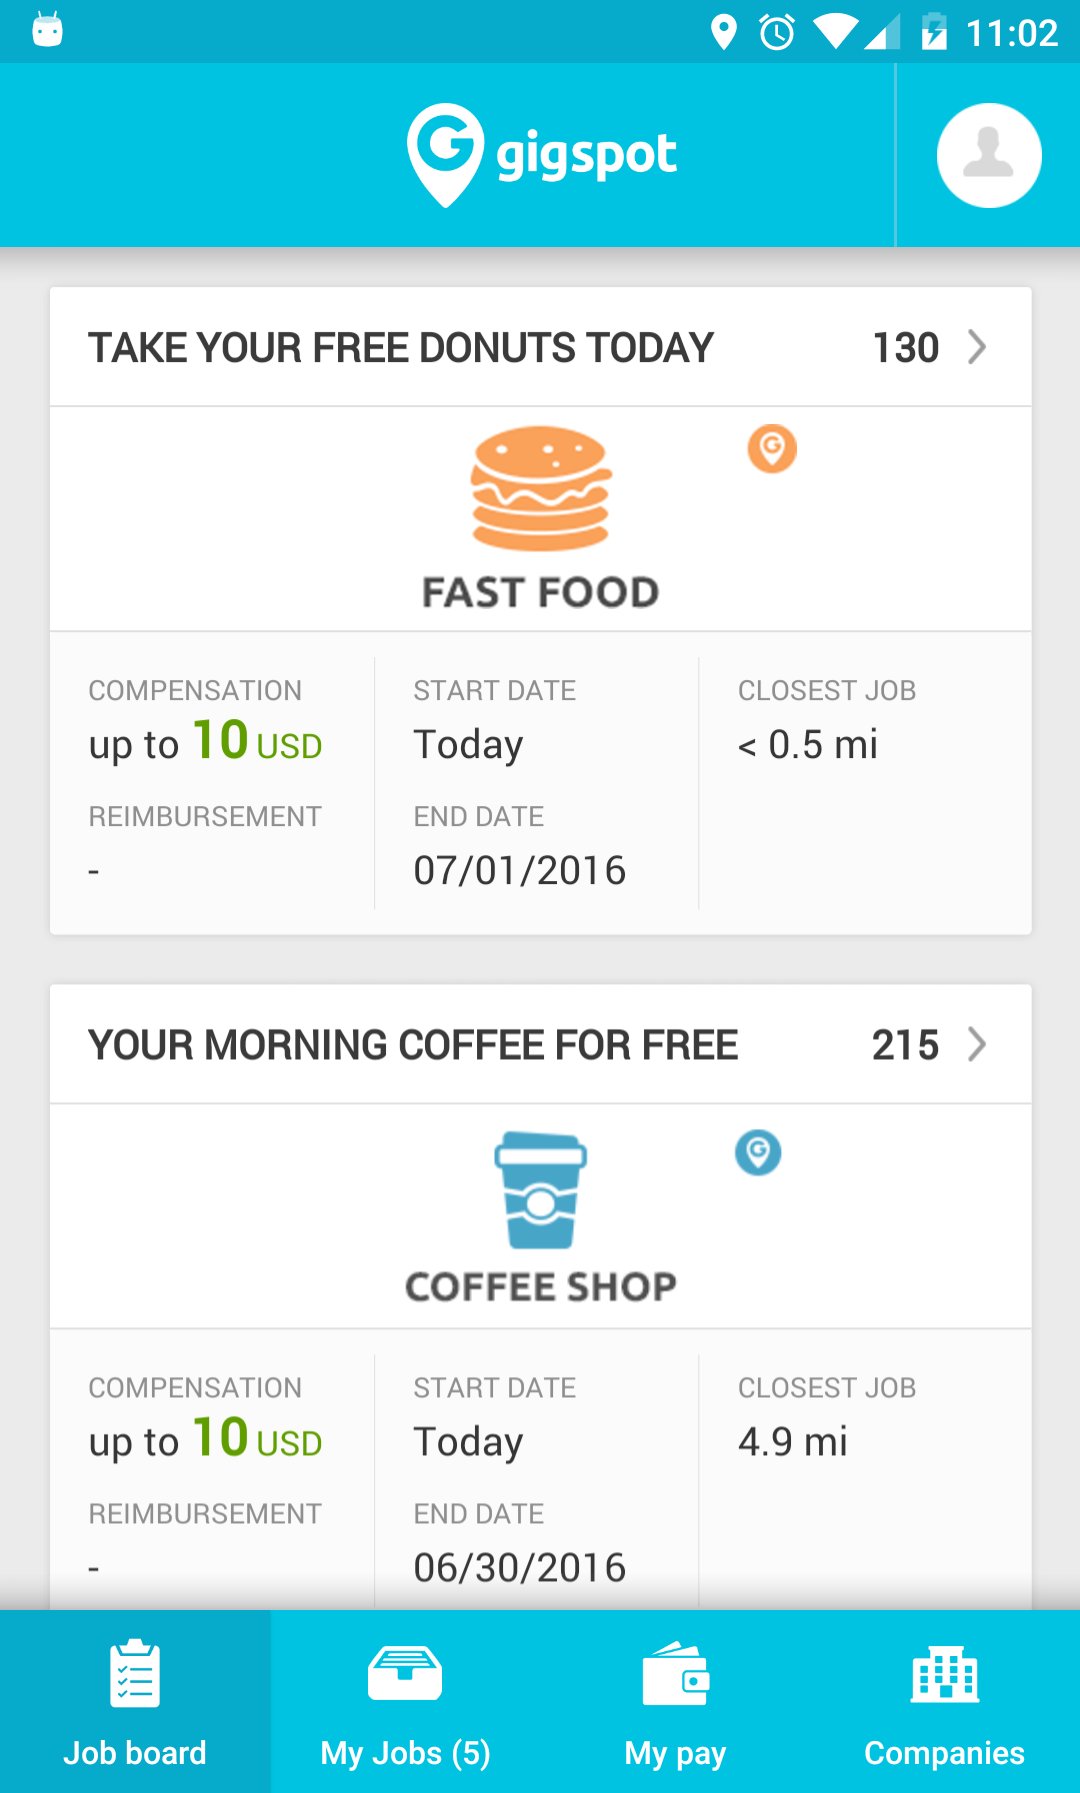Viewport: 1080px width, 1793px height.
Task: Tap the My Jobs inbox tray icon
Action: (405, 1674)
